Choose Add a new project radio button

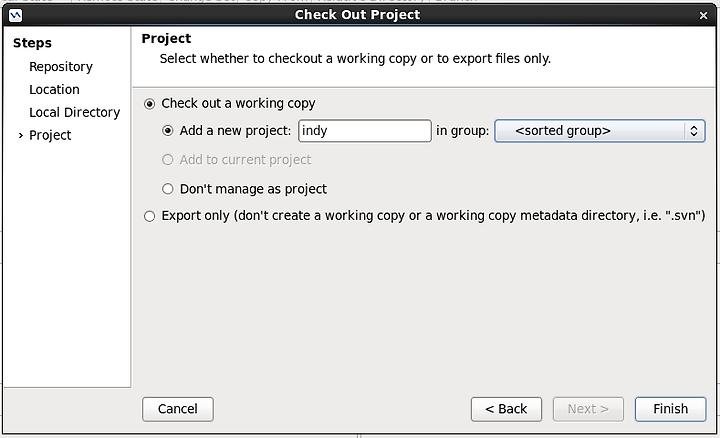point(168,131)
